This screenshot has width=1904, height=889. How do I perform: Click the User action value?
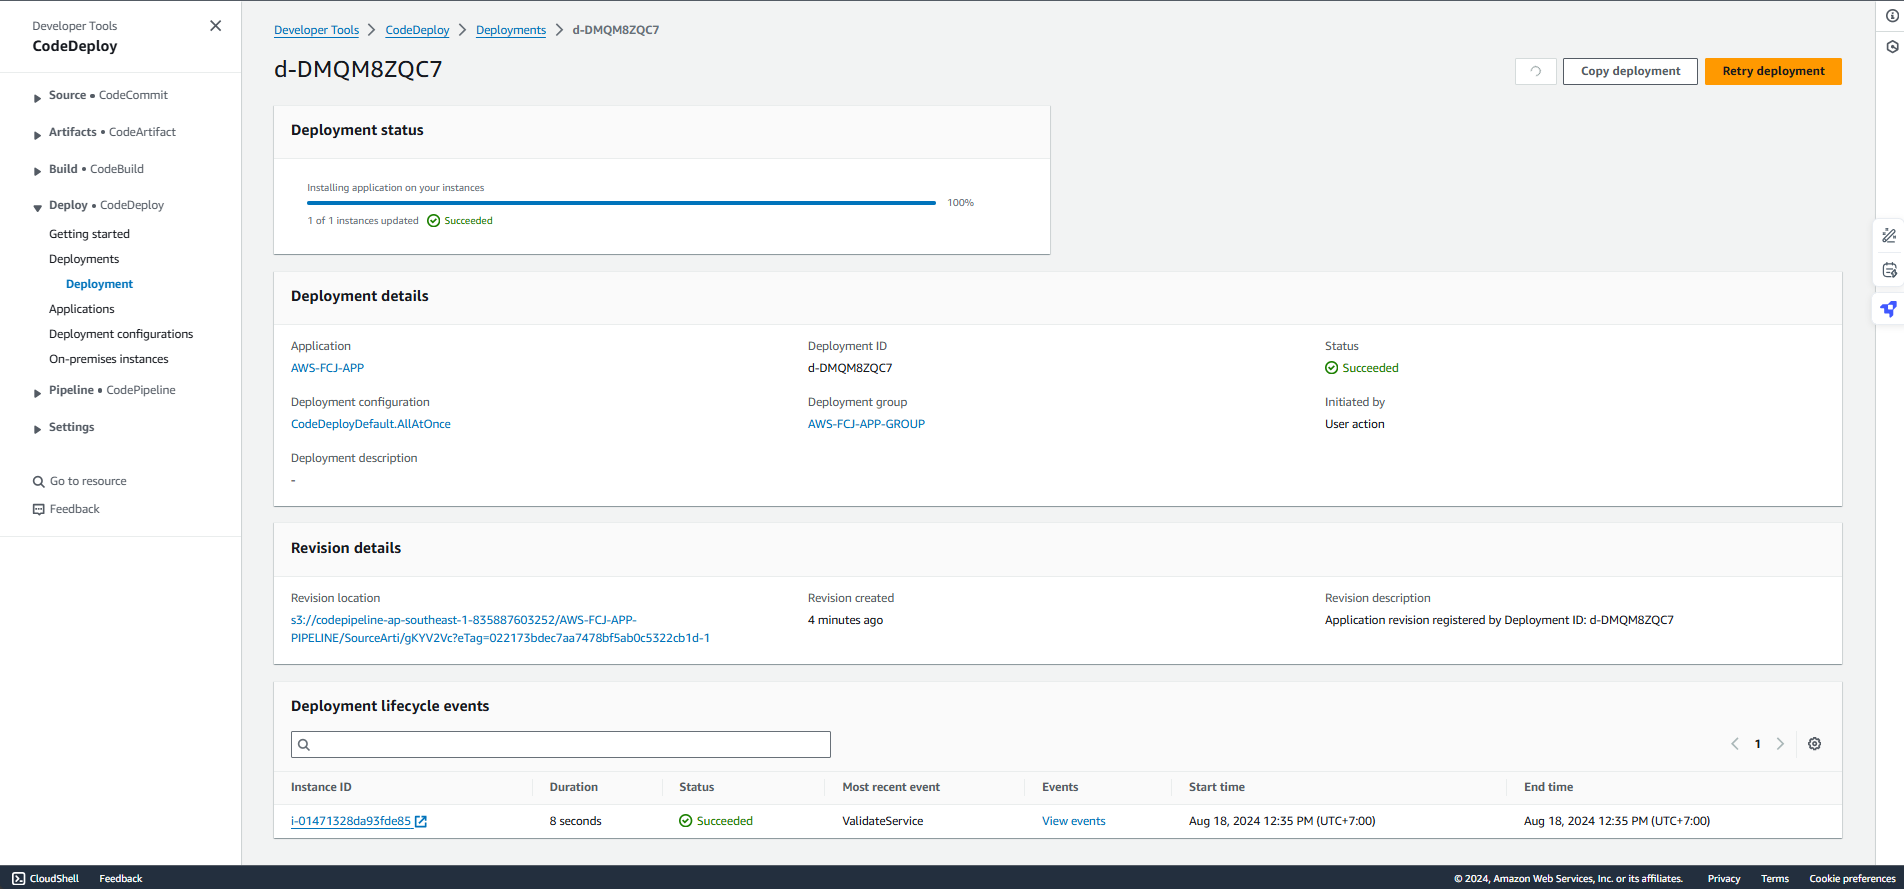click(1355, 424)
